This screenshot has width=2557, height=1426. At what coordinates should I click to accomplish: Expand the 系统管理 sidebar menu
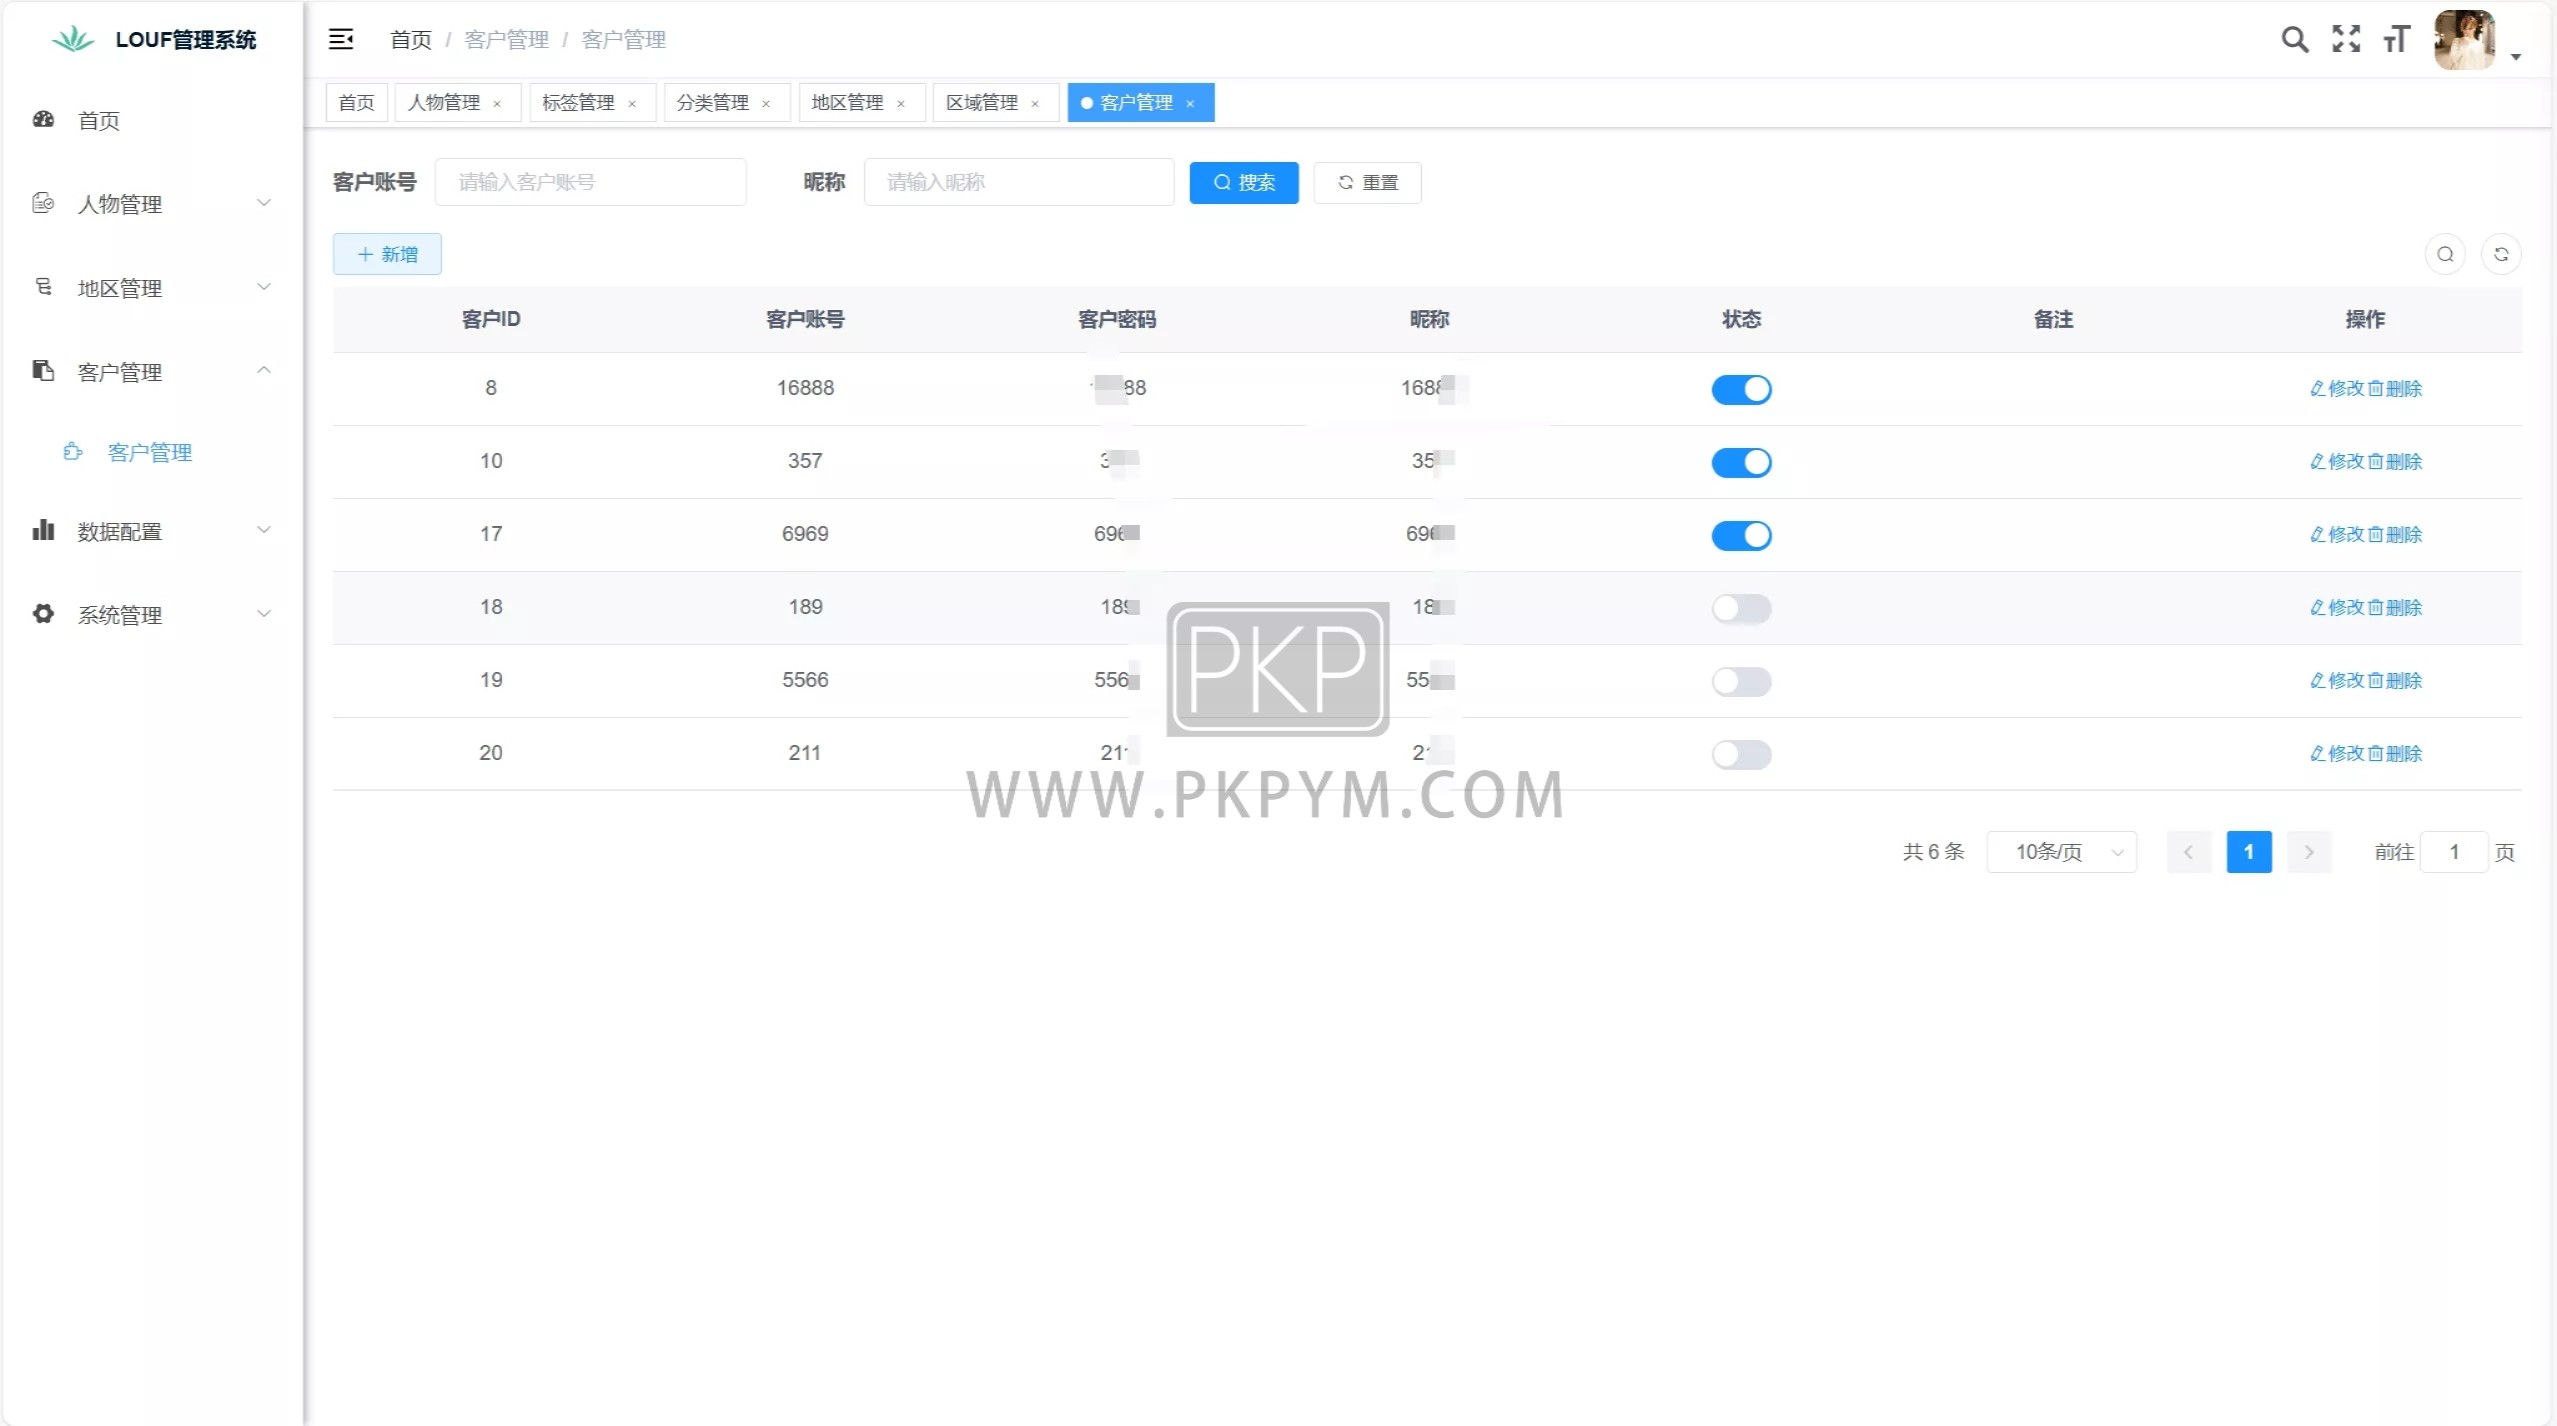coord(150,615)
